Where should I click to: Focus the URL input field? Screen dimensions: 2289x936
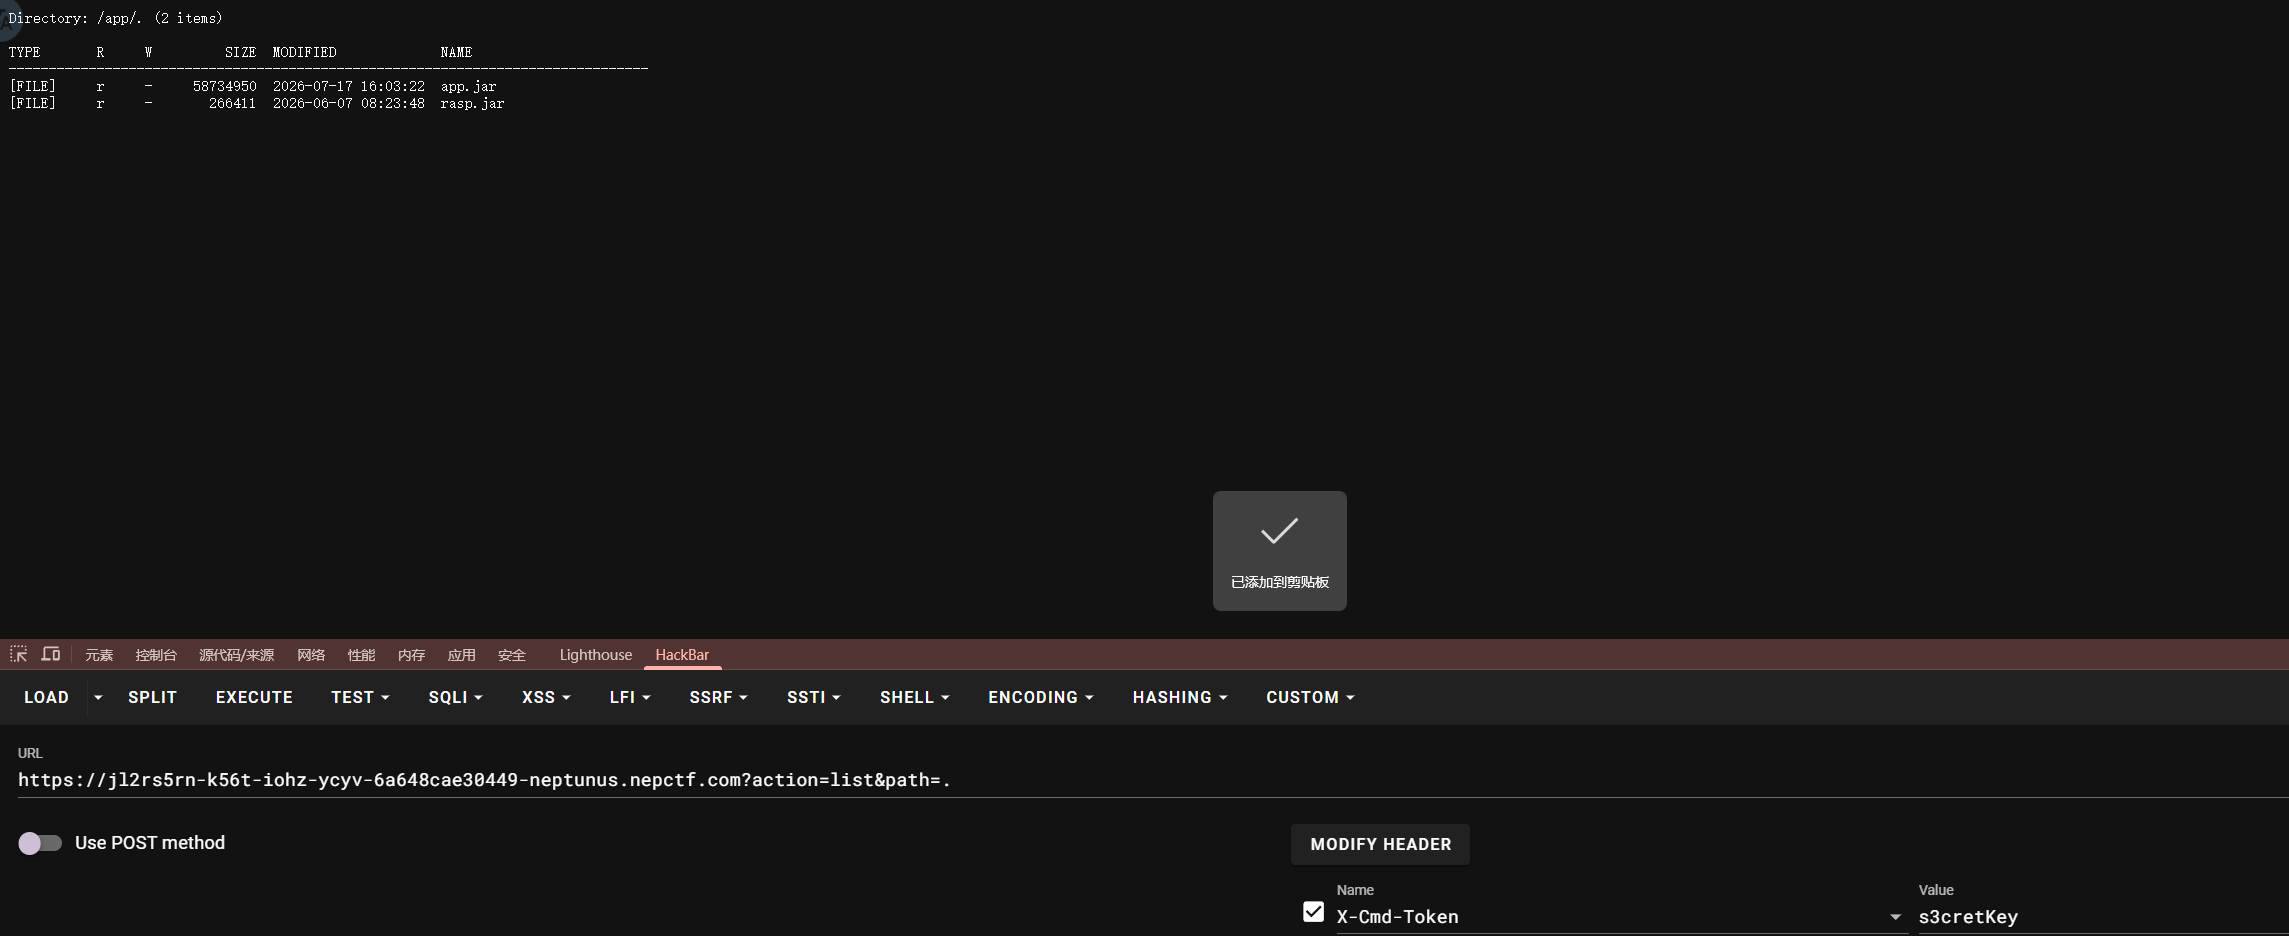tap(1153, 780)
